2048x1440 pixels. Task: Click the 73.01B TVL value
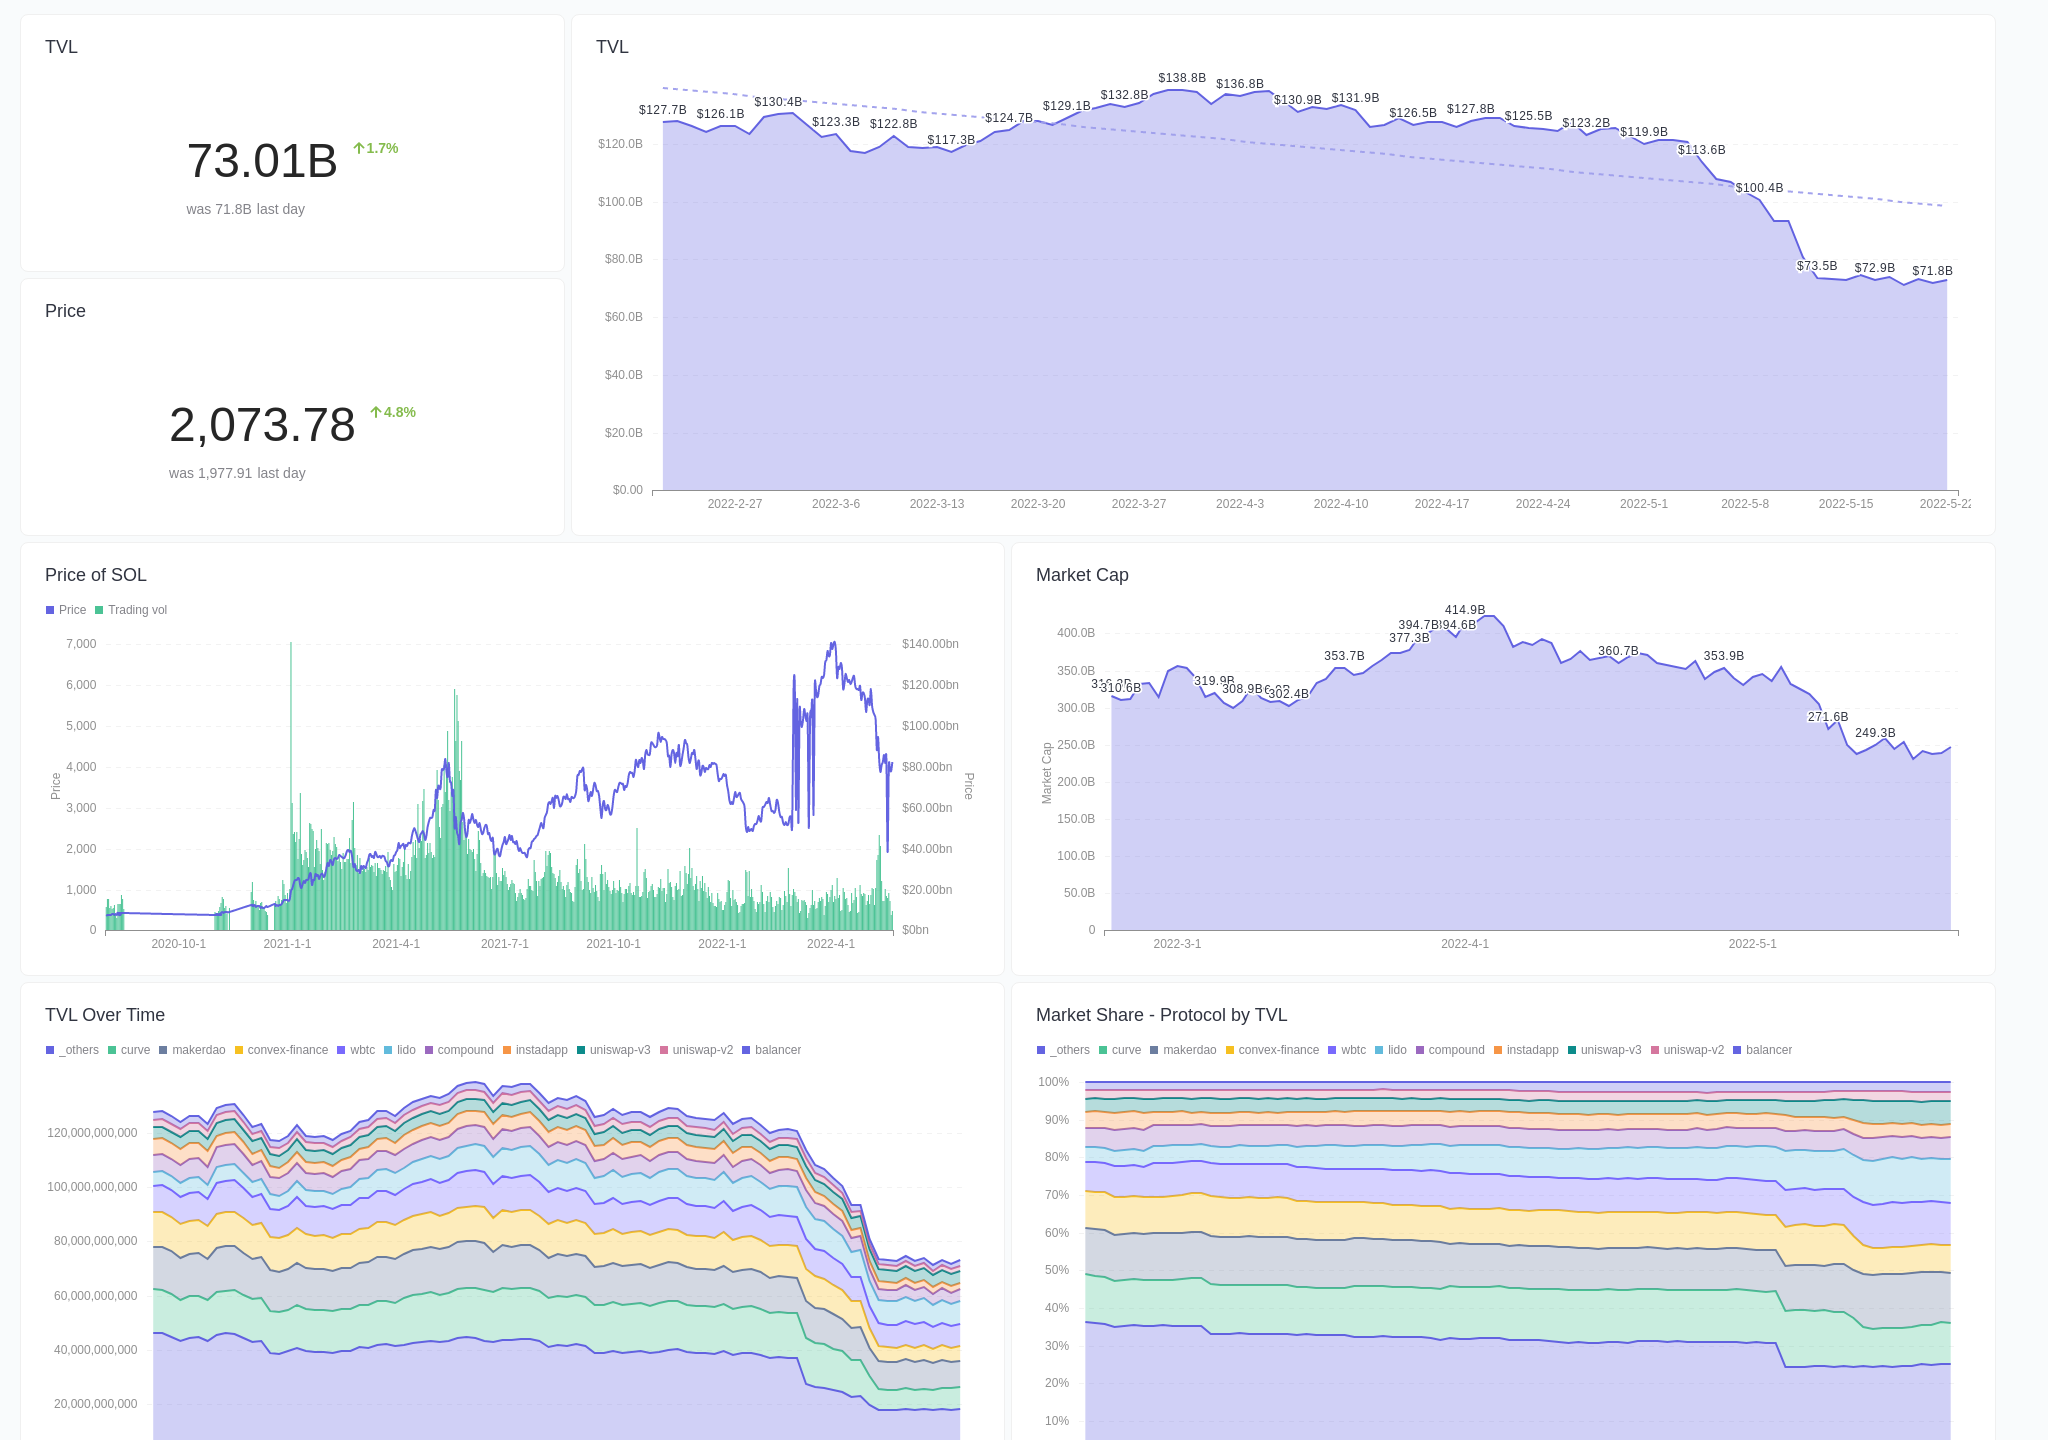[262, 161]
